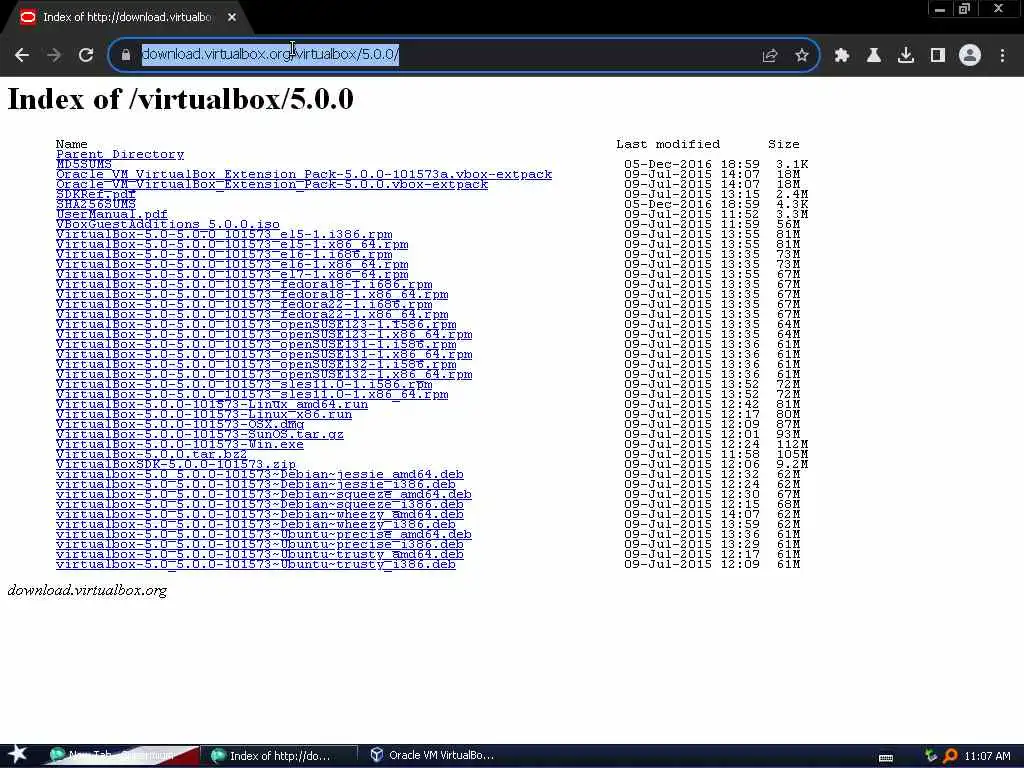Switch to New Tab taskbar window

point(121,756)
